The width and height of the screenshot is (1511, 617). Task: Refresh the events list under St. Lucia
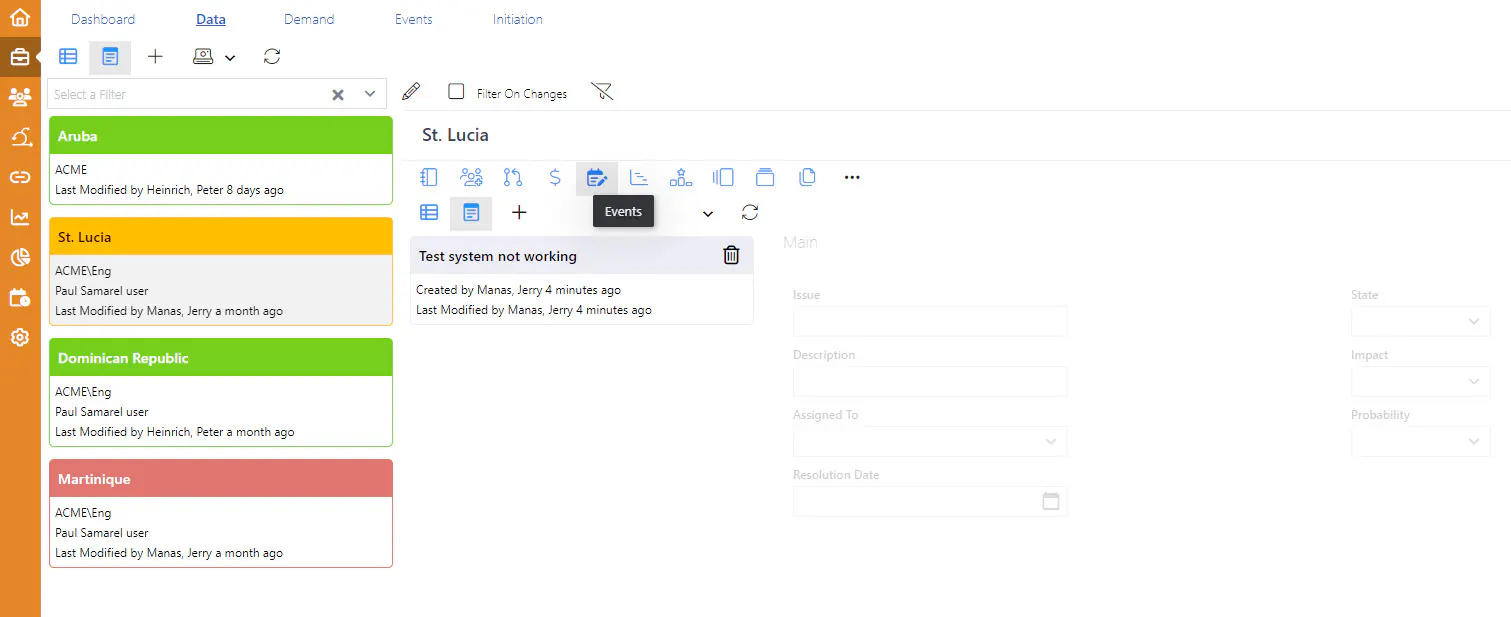coord(750,212)
